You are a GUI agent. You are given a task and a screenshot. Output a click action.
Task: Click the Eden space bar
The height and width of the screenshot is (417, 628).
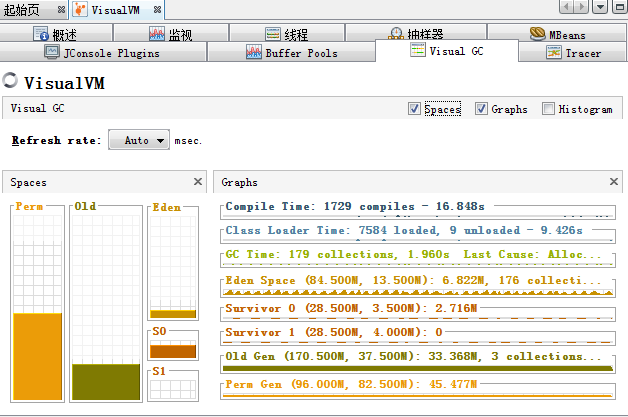173,267
